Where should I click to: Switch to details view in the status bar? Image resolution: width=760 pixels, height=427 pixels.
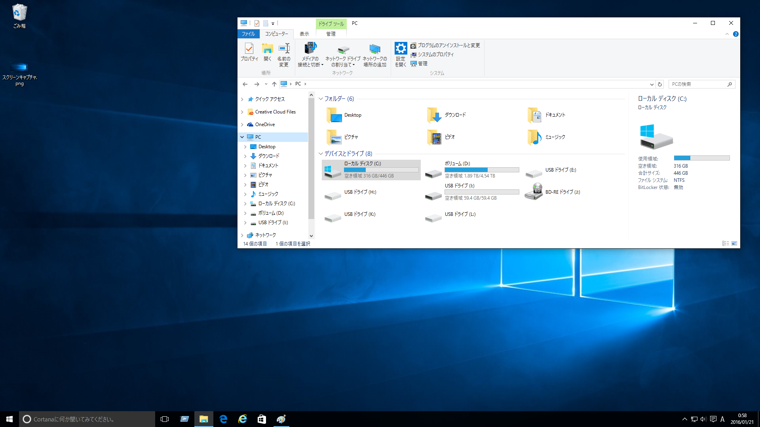(x=725, y=244)
